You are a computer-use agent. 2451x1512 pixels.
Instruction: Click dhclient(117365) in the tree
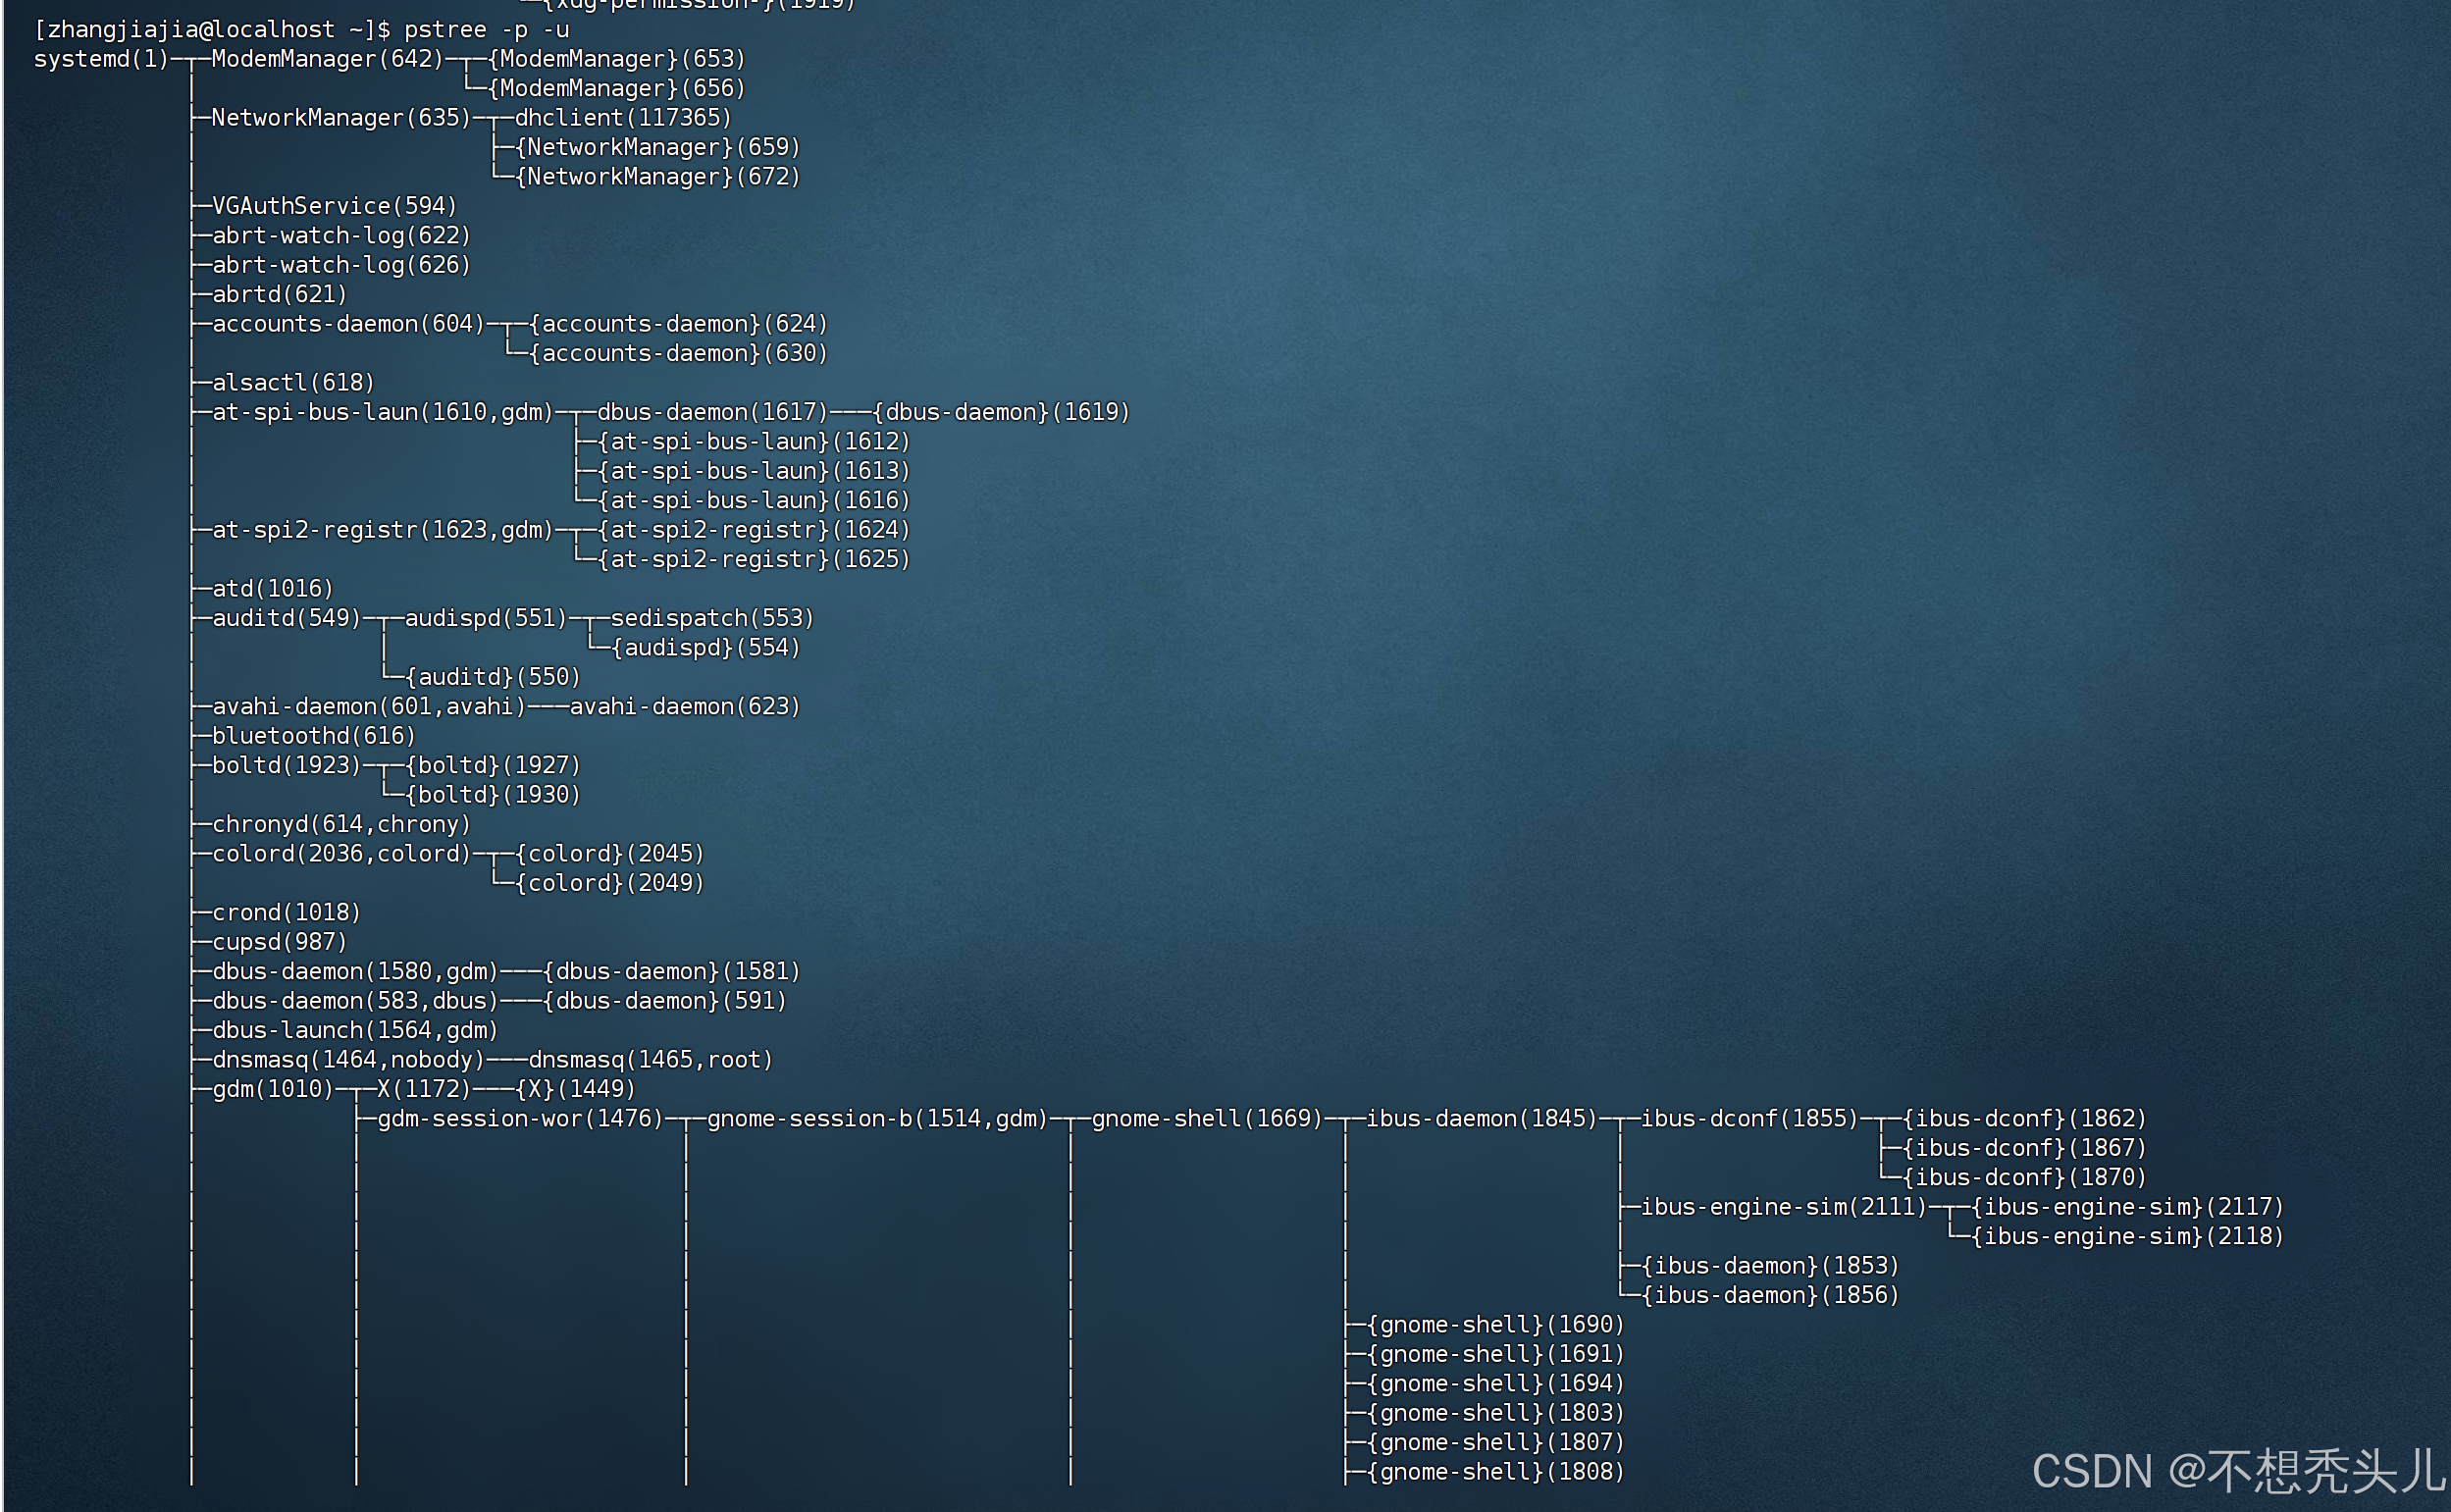623,118
